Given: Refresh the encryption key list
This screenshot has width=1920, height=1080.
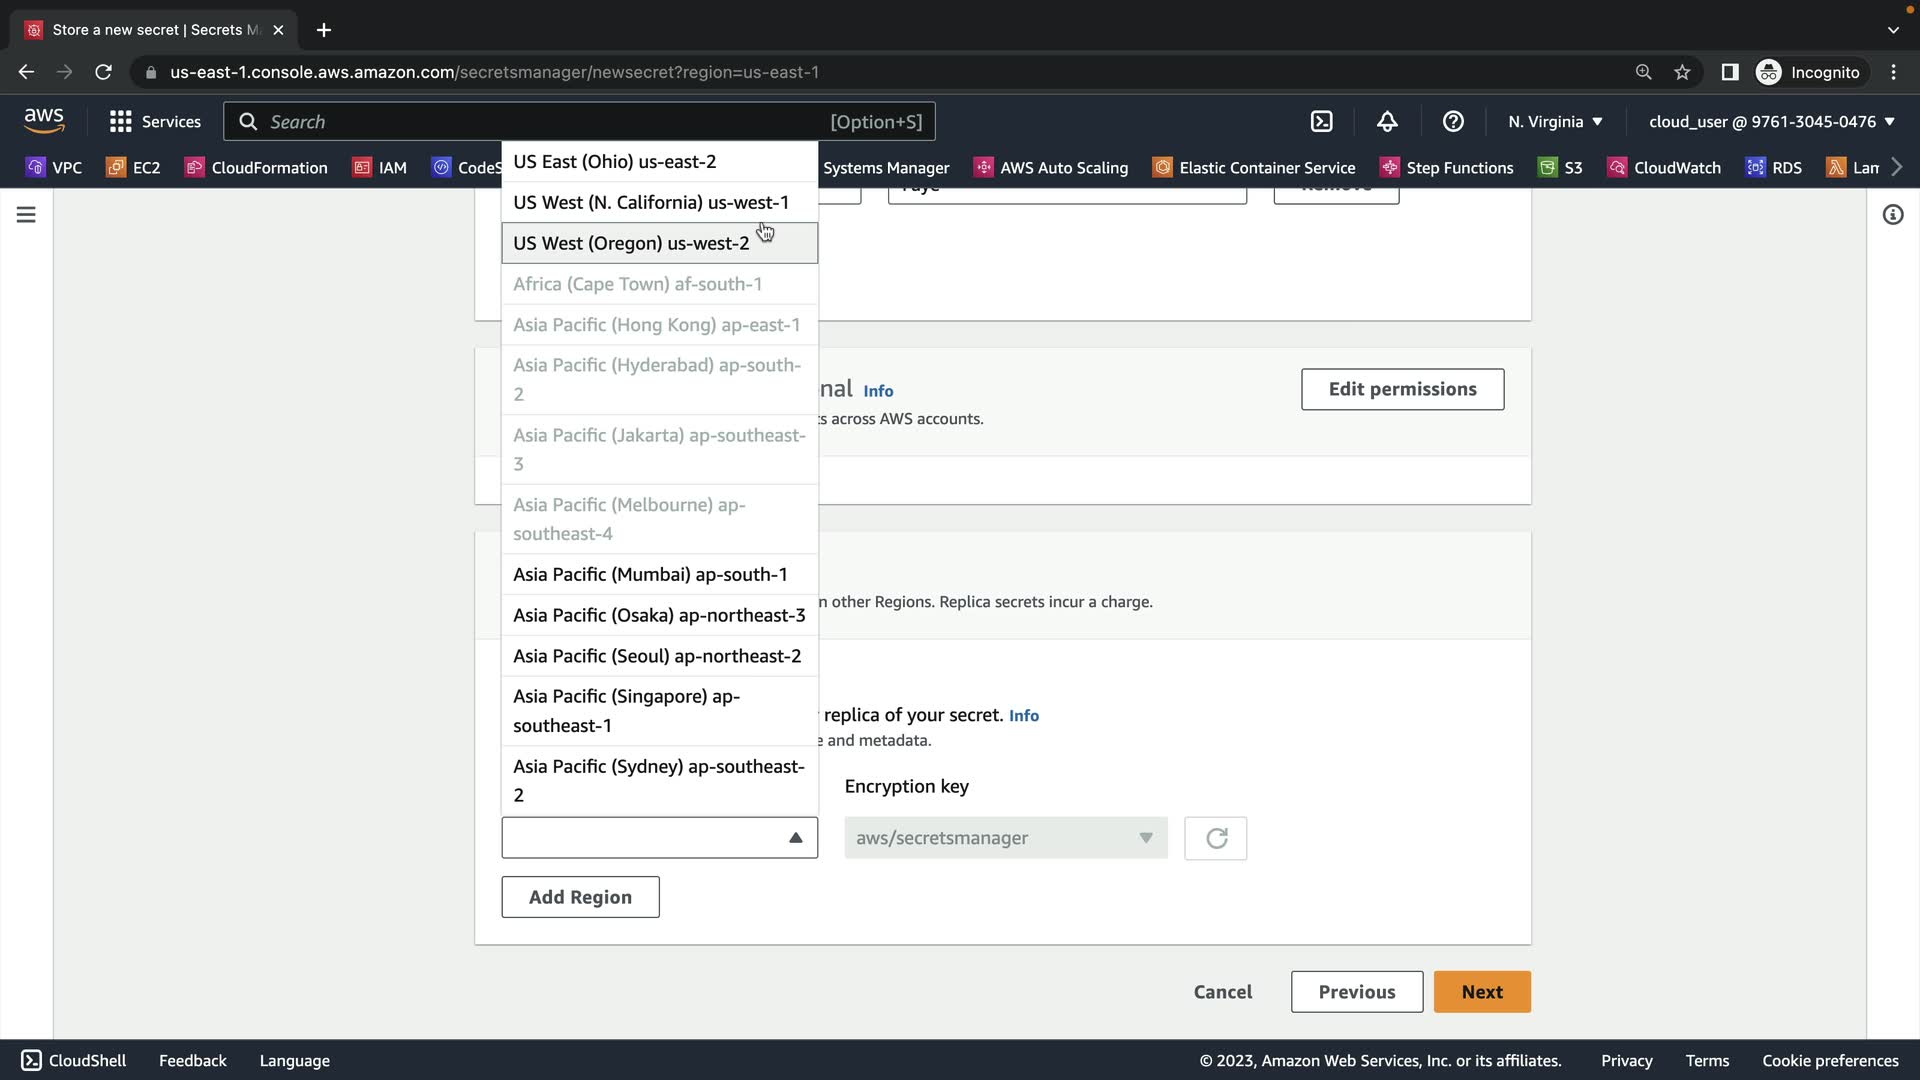Looking at the screenshot, I should [1215, 838].
